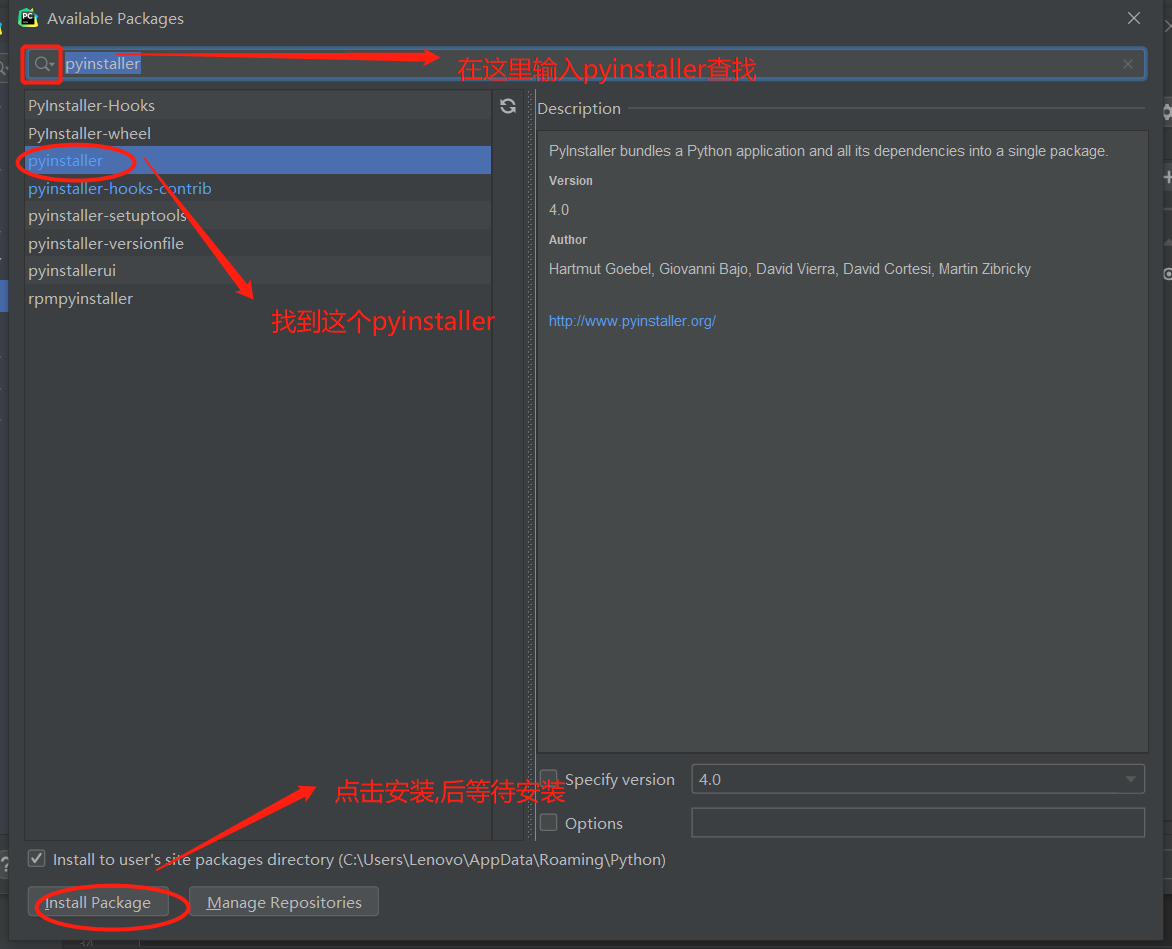Click the search magnifier icon
Screen dimensions: 1172x949
pyautogui.click(x=41, y=63)
